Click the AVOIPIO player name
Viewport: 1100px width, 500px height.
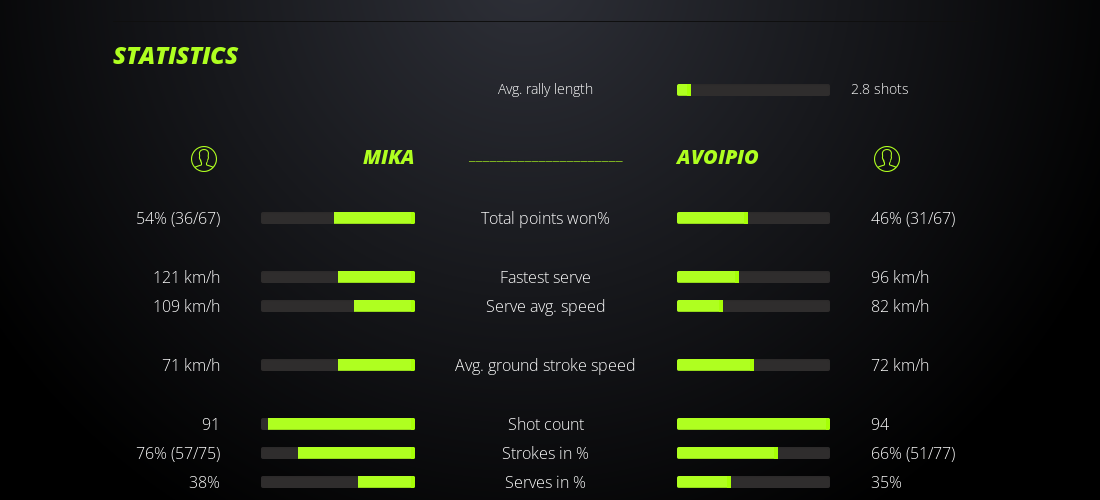coord(717,157)
